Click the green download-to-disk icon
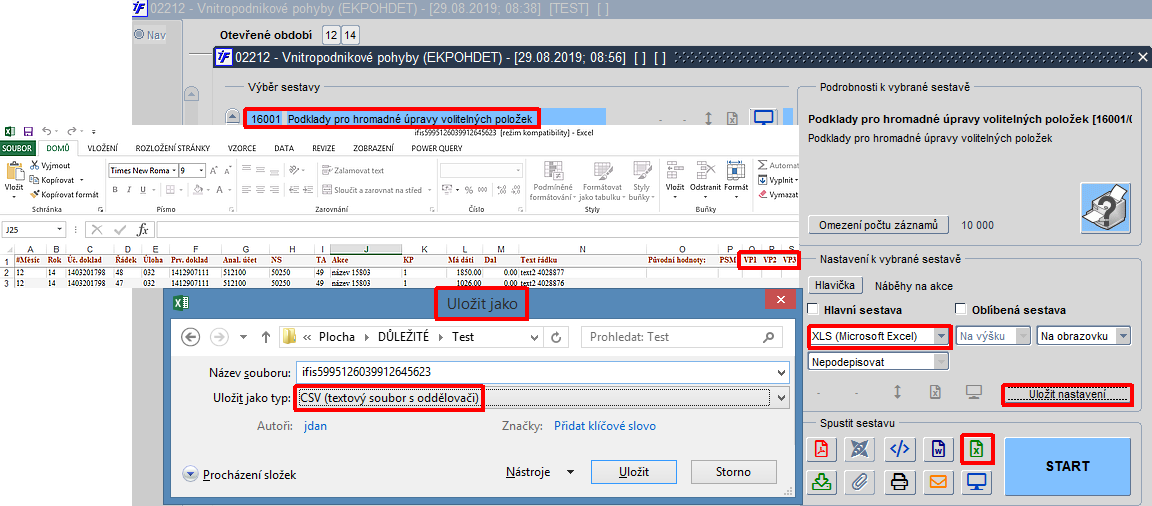Screen dimensions: 1152x506 (x=821, y=482)
